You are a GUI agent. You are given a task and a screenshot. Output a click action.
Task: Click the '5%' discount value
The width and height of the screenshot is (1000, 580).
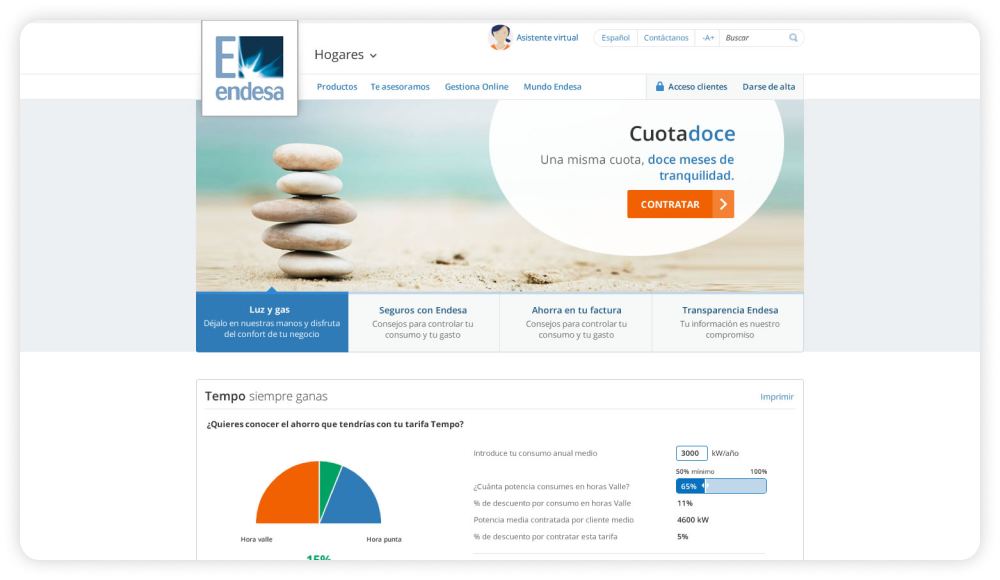682,537
